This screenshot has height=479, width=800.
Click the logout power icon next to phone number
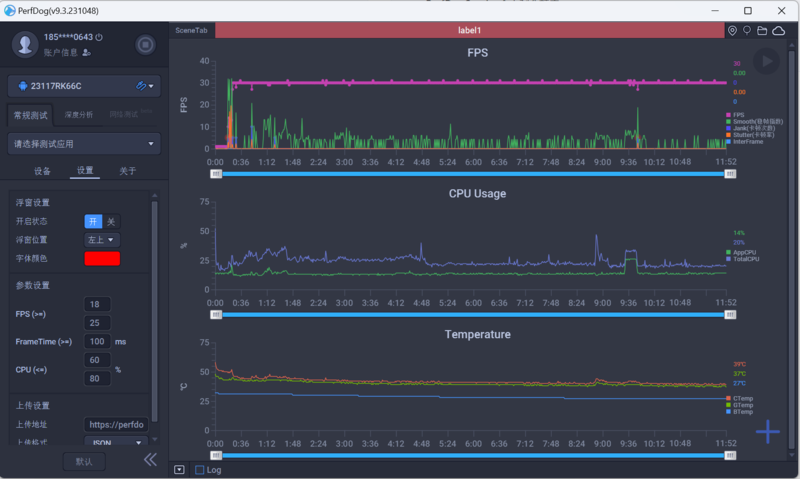click(98, 37)
